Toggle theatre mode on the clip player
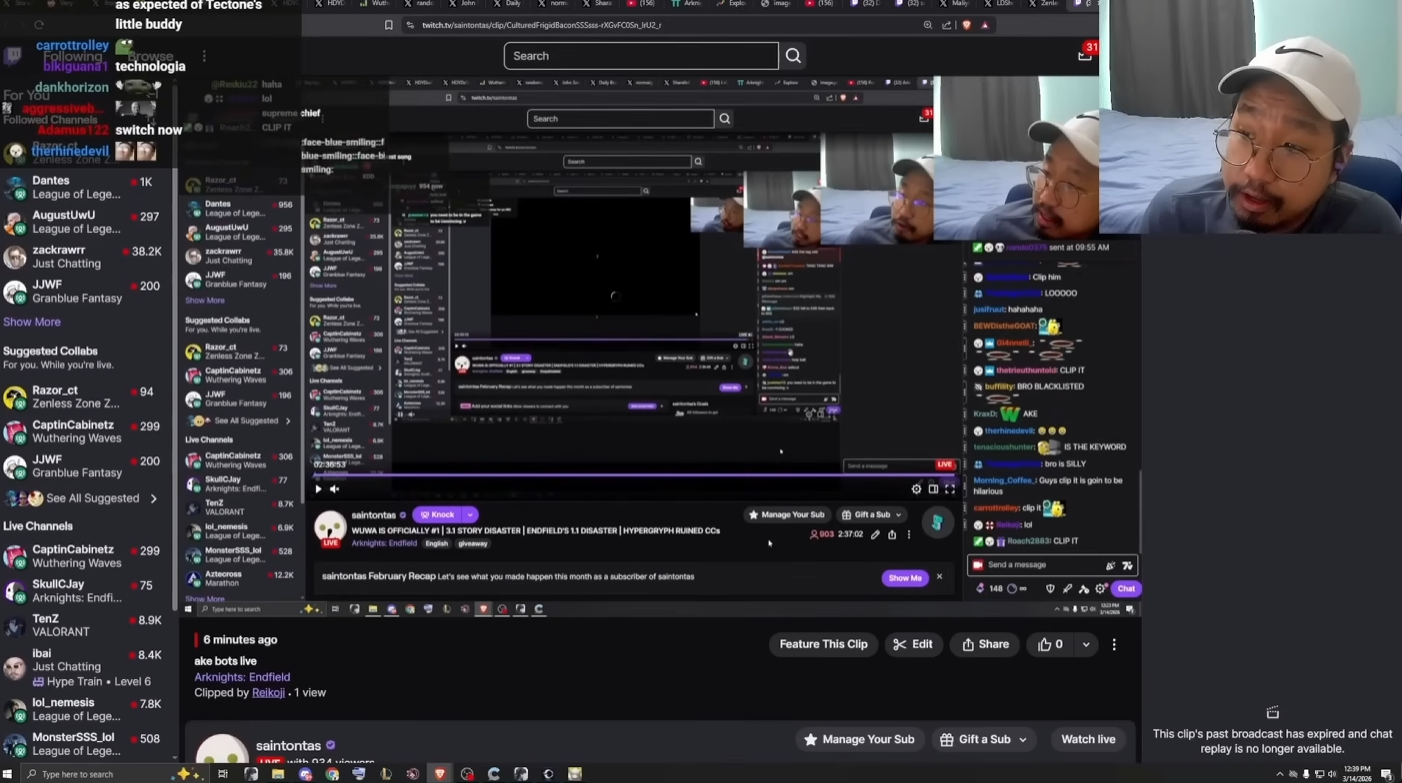Viewport: 1402px width, 783px height. [933, 489]
